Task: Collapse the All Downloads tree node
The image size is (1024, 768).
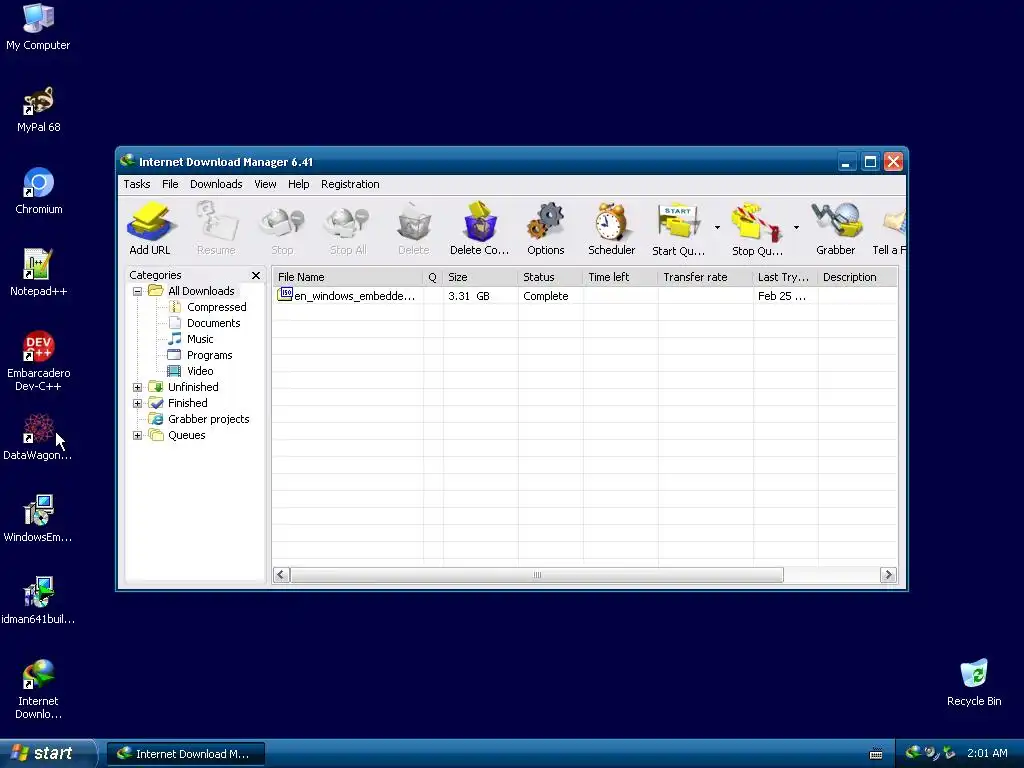Action: 137,291
